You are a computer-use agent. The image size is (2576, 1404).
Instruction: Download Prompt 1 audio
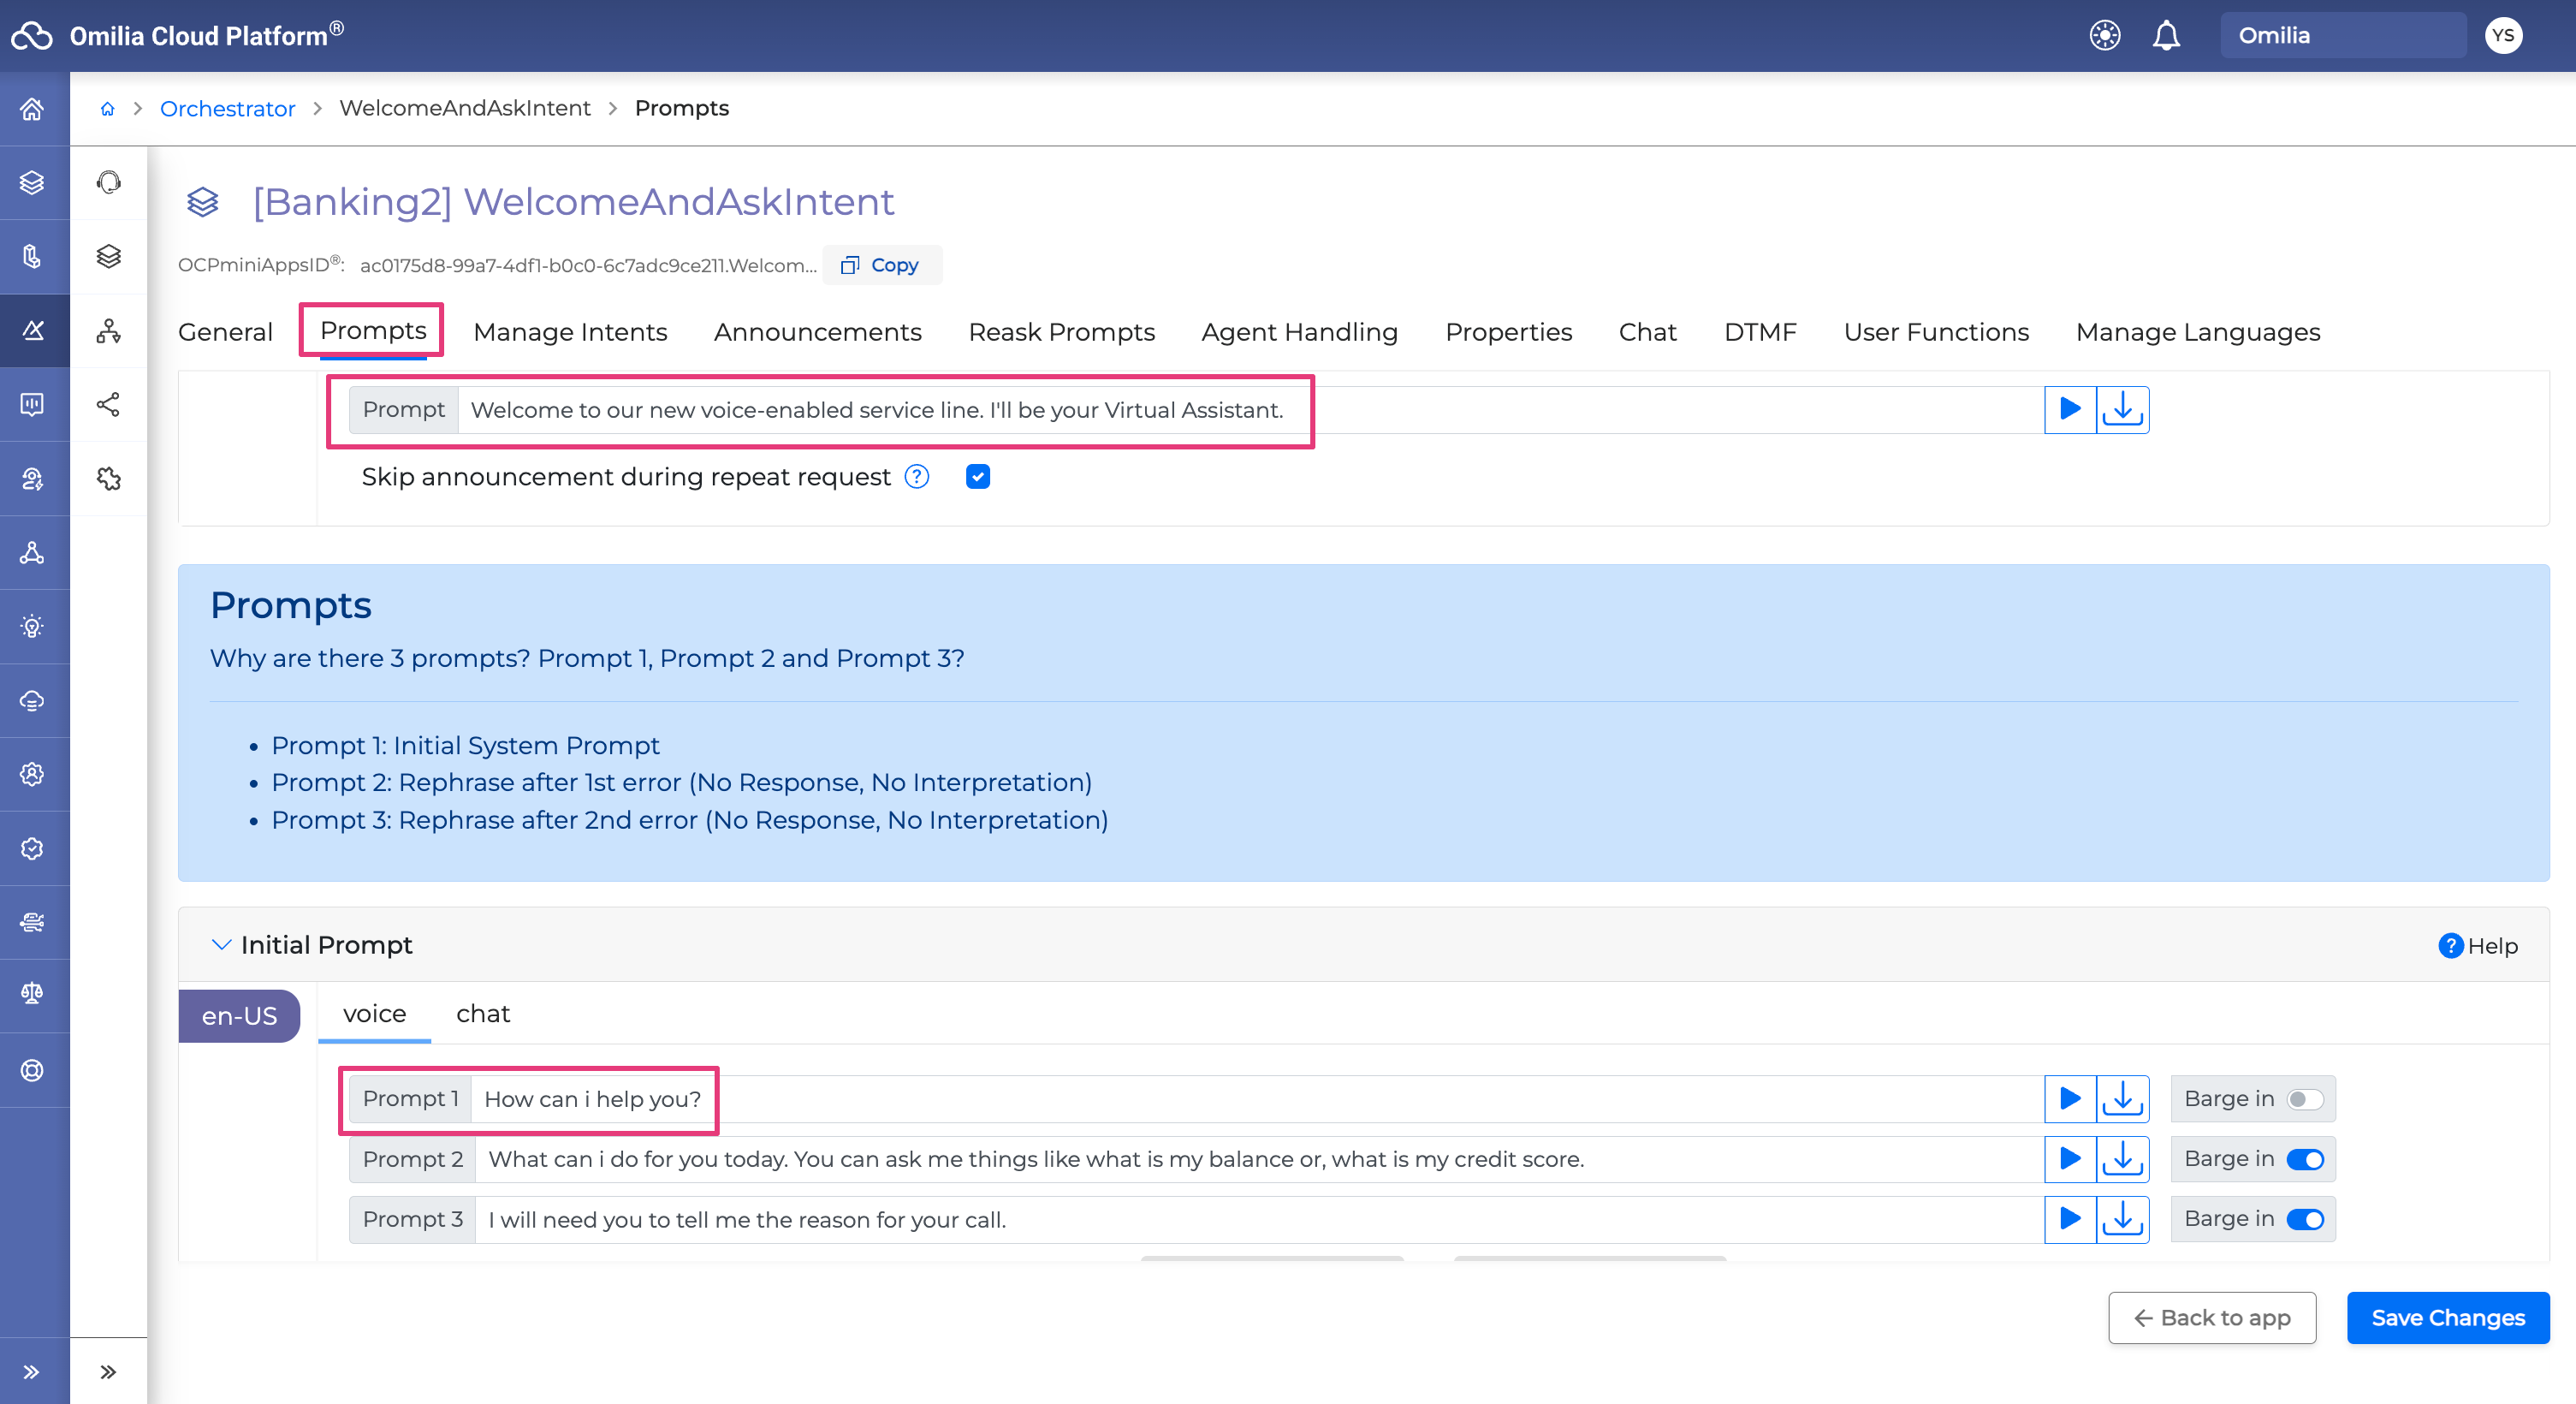(2123, 1099)
